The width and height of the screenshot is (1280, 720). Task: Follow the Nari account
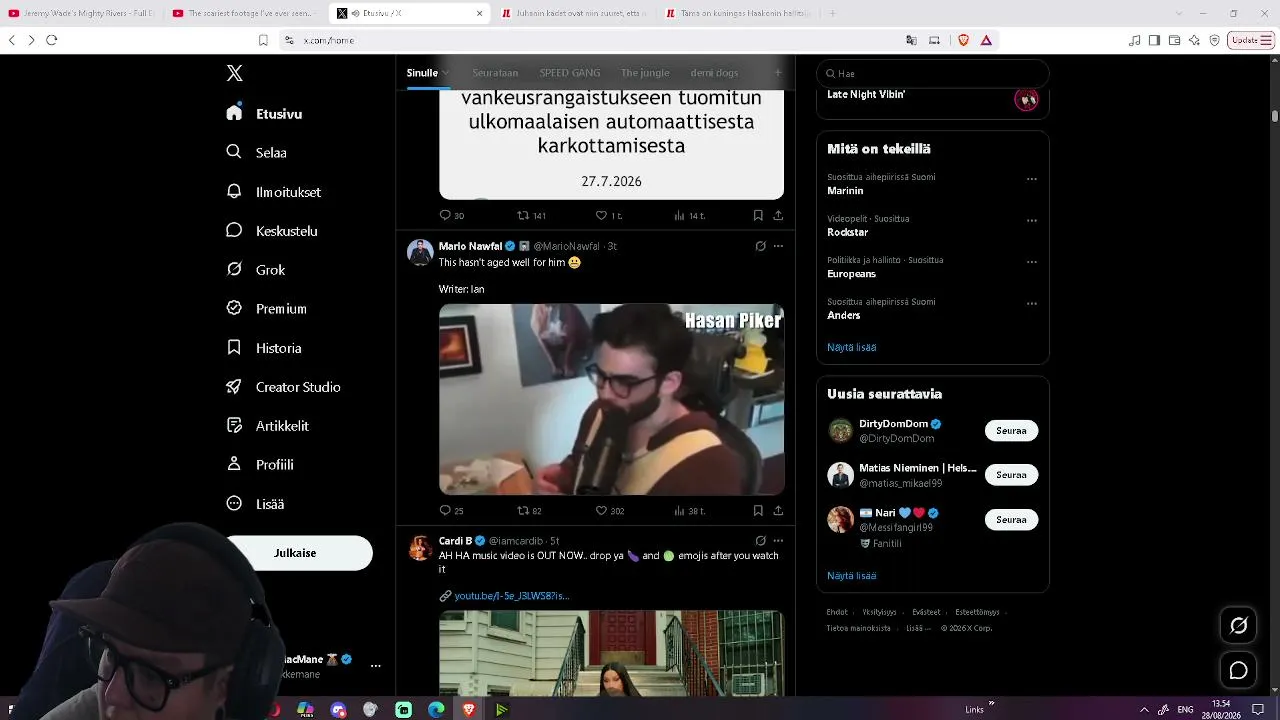[1011, 520]
